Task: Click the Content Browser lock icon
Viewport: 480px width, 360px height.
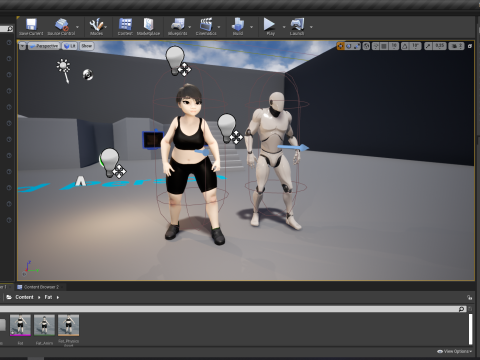Action: pyautogui.click(x=470, y=297)
